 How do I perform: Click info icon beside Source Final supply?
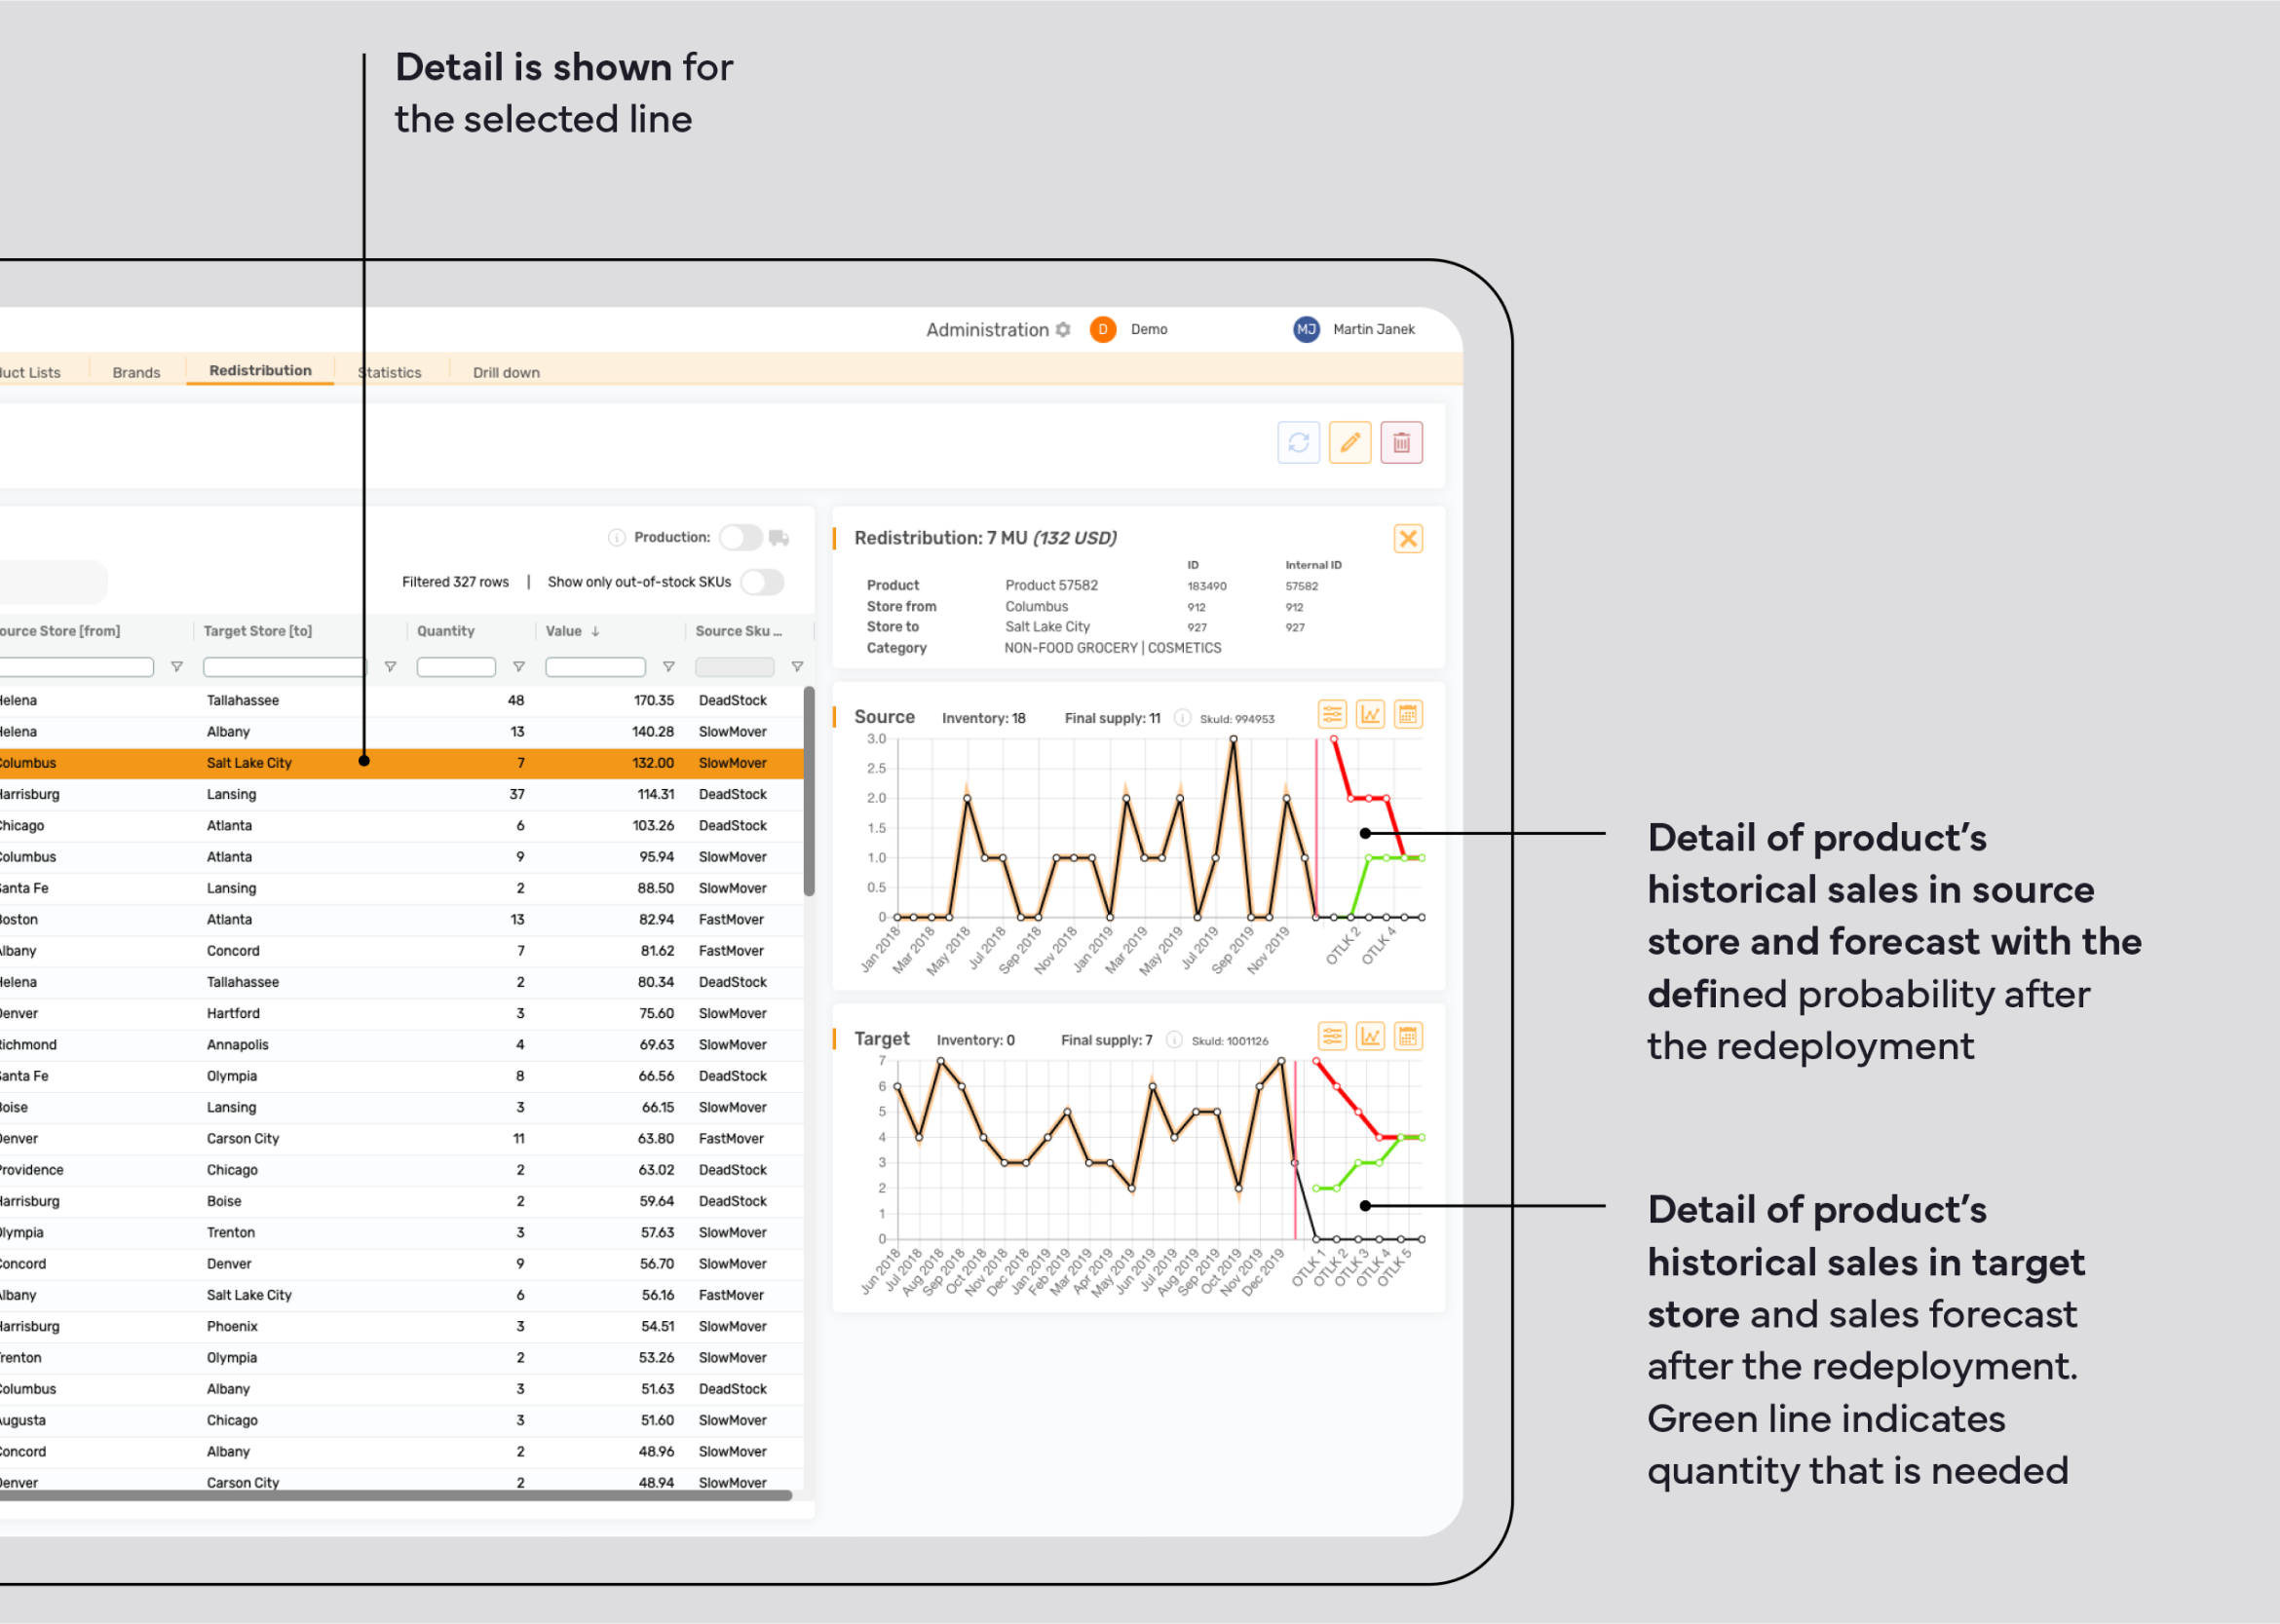1182,718
